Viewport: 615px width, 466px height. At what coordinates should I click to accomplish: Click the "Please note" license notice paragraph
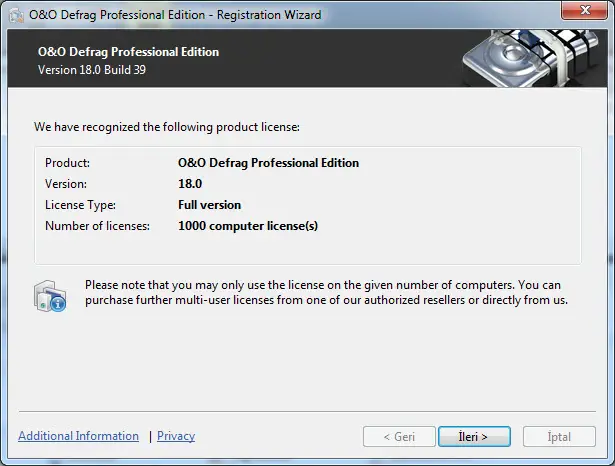[326, 292]
